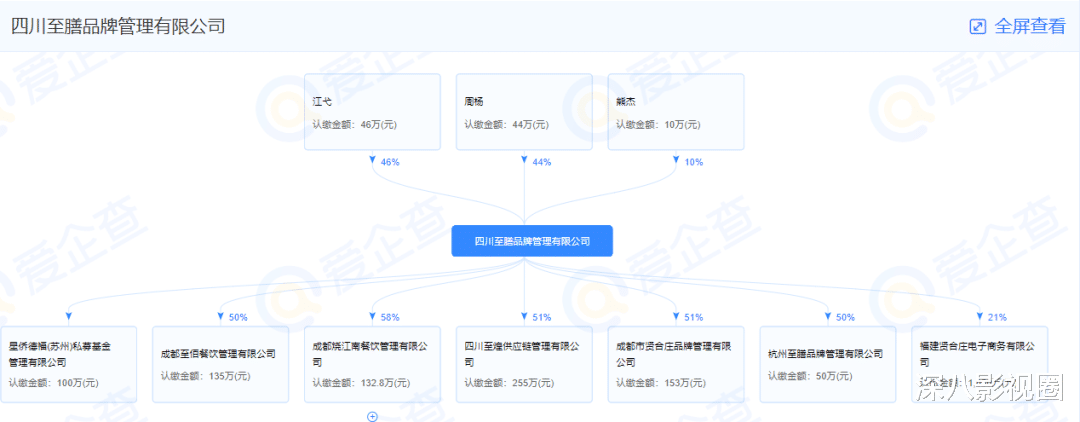Click 认缴金额: 50万(元) in 杭州至膳 card
The width and height of the screenshot is (1080, 422).
(x=810, y=376)
